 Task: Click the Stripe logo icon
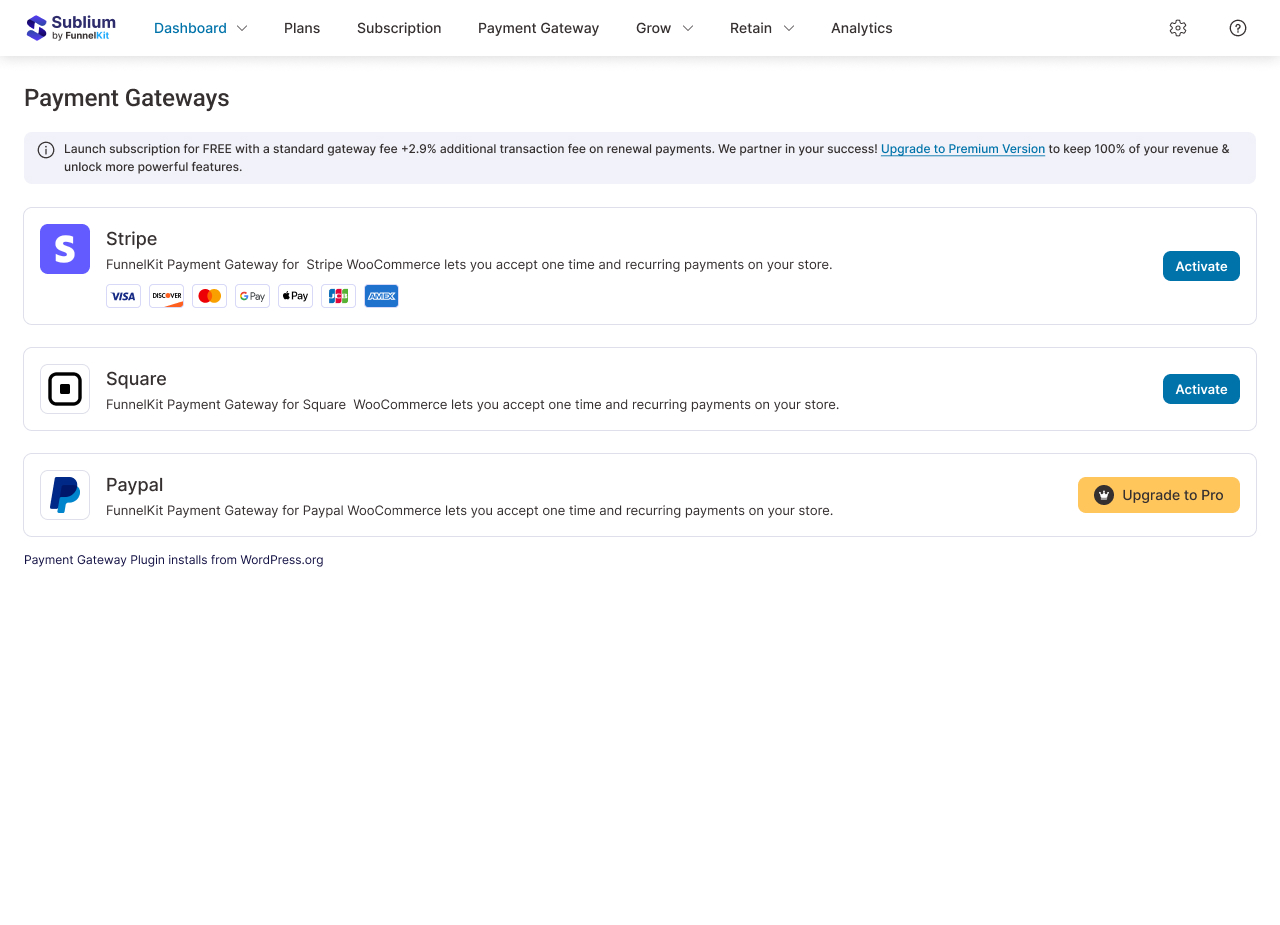[65, 249]
